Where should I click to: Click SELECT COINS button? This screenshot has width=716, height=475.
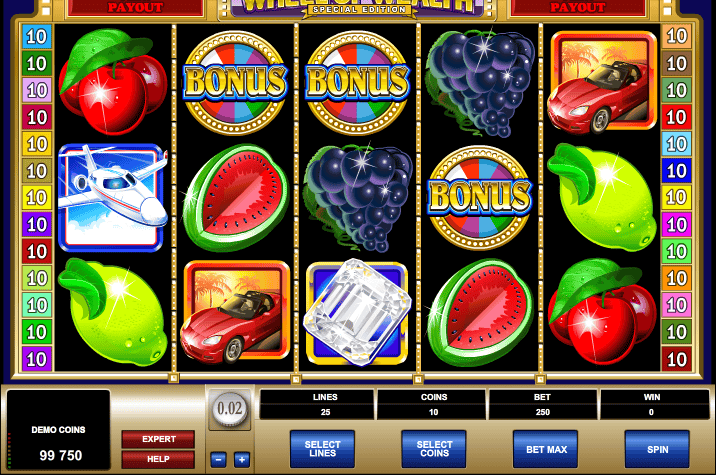(434, 449)
